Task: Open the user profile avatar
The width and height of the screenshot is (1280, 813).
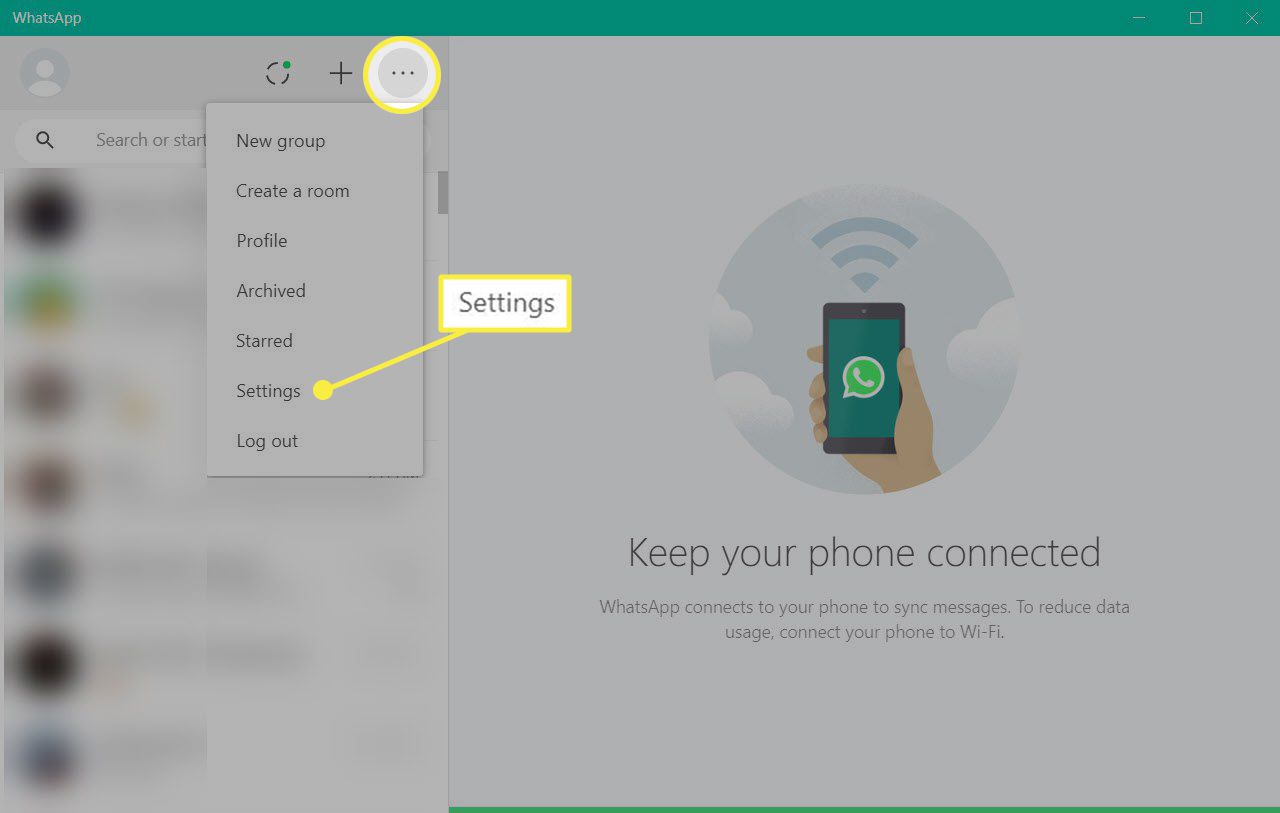Action: (45, 73)
